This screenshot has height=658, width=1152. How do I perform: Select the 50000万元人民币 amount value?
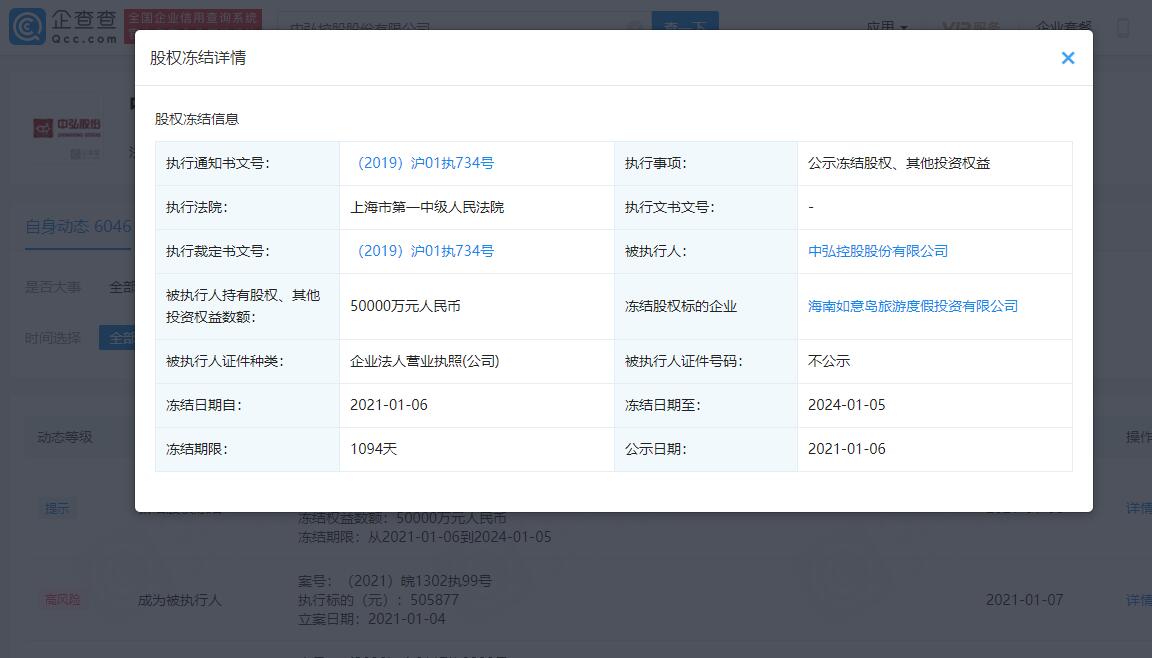pos(405,306)
